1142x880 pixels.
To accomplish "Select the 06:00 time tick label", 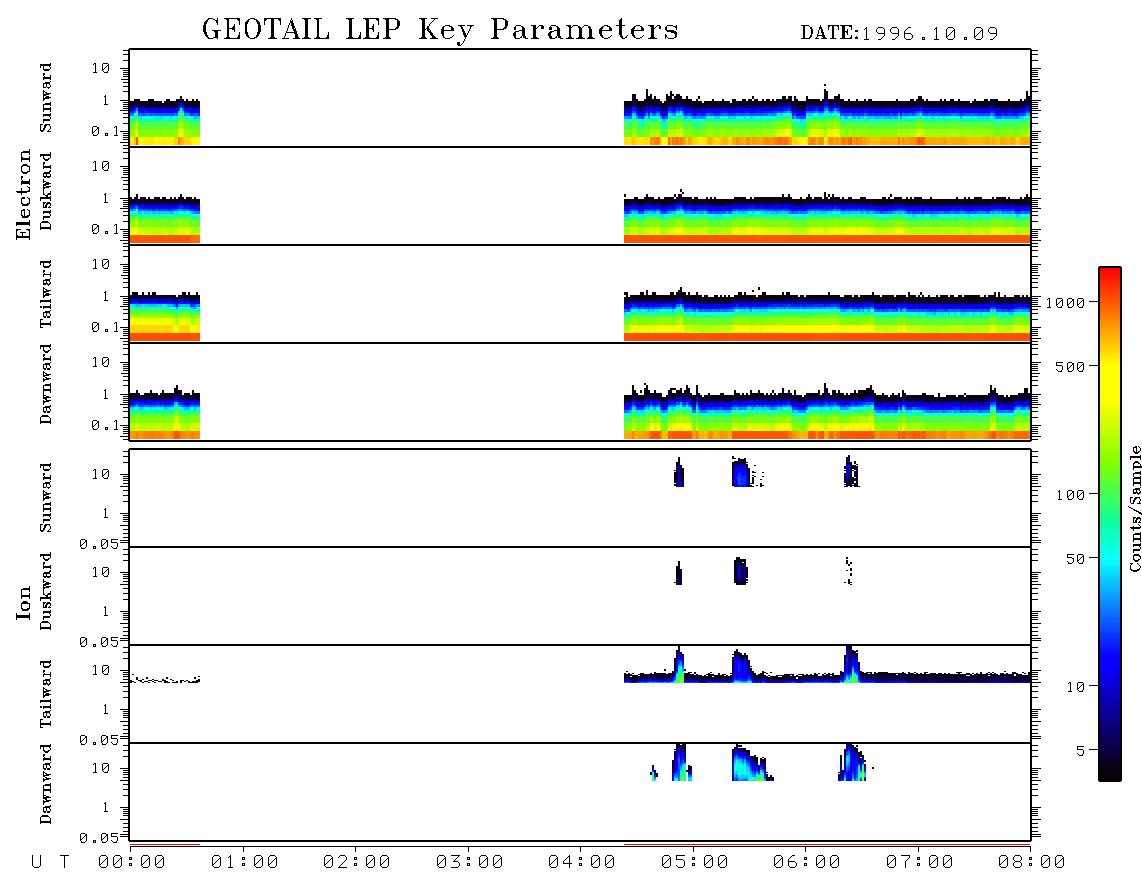I will tap(807, 863).
